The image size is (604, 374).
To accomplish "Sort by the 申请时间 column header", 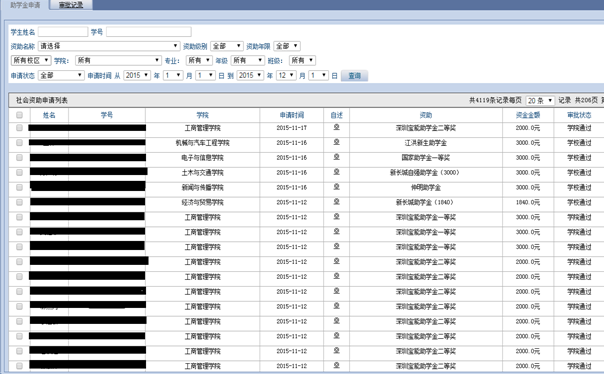I will click(292, 115).
